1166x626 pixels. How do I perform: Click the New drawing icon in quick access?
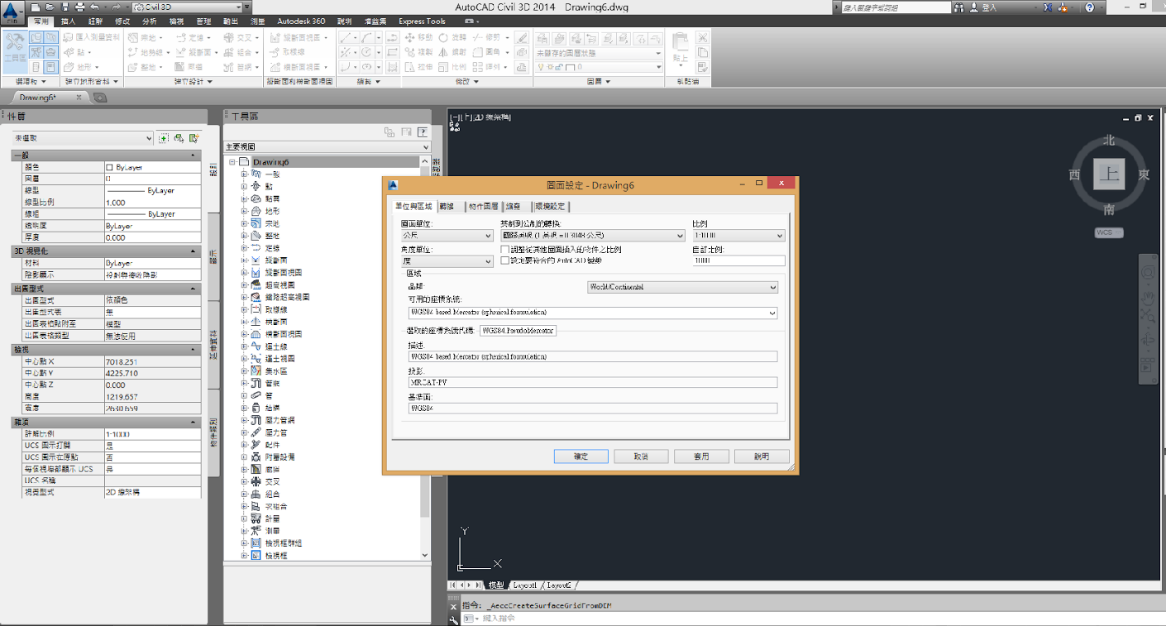36,7
